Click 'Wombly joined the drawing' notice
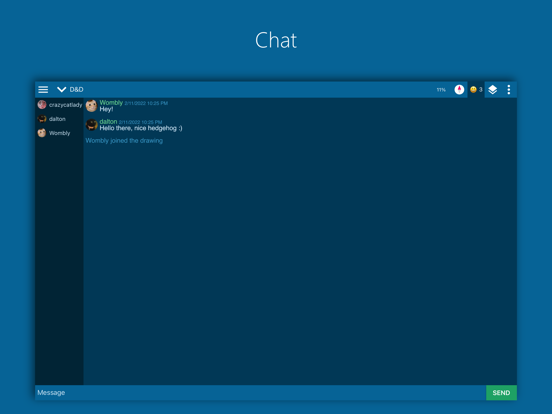 tap(124, 140)
